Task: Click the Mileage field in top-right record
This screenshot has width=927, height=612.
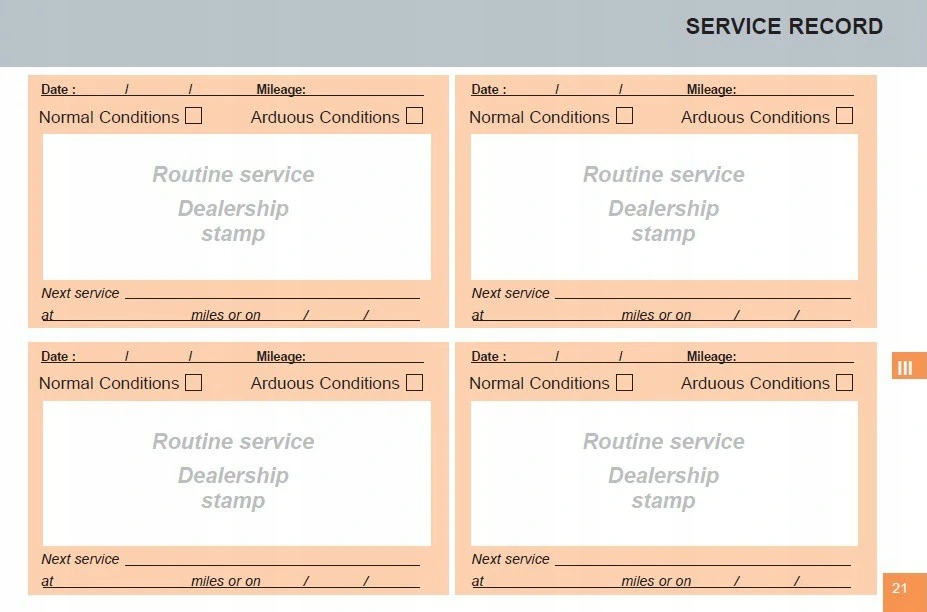Action: tap(796, 89)
